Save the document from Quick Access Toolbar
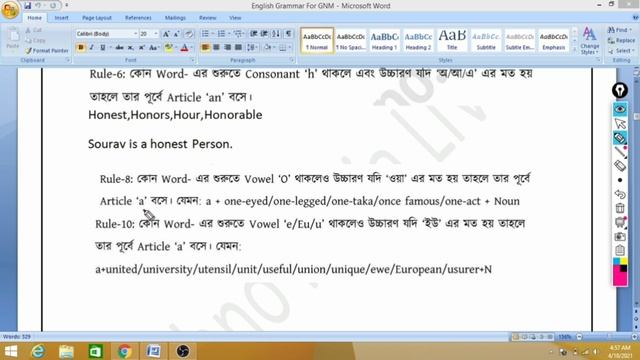Image resolution: width=640 pixels, height=360 pixels. click(x=28, y=5)
